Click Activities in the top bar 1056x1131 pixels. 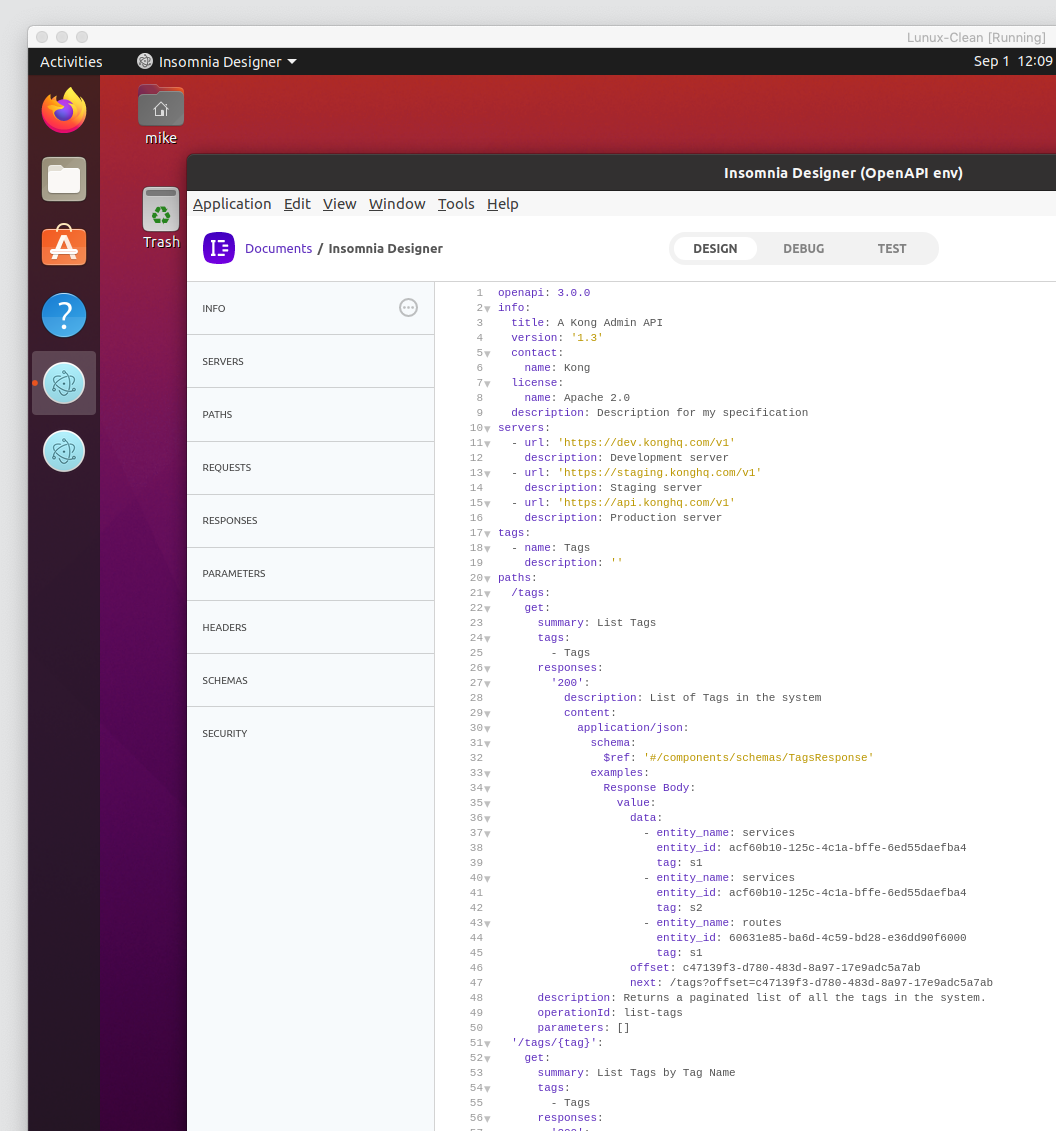(x=71, y=62)
